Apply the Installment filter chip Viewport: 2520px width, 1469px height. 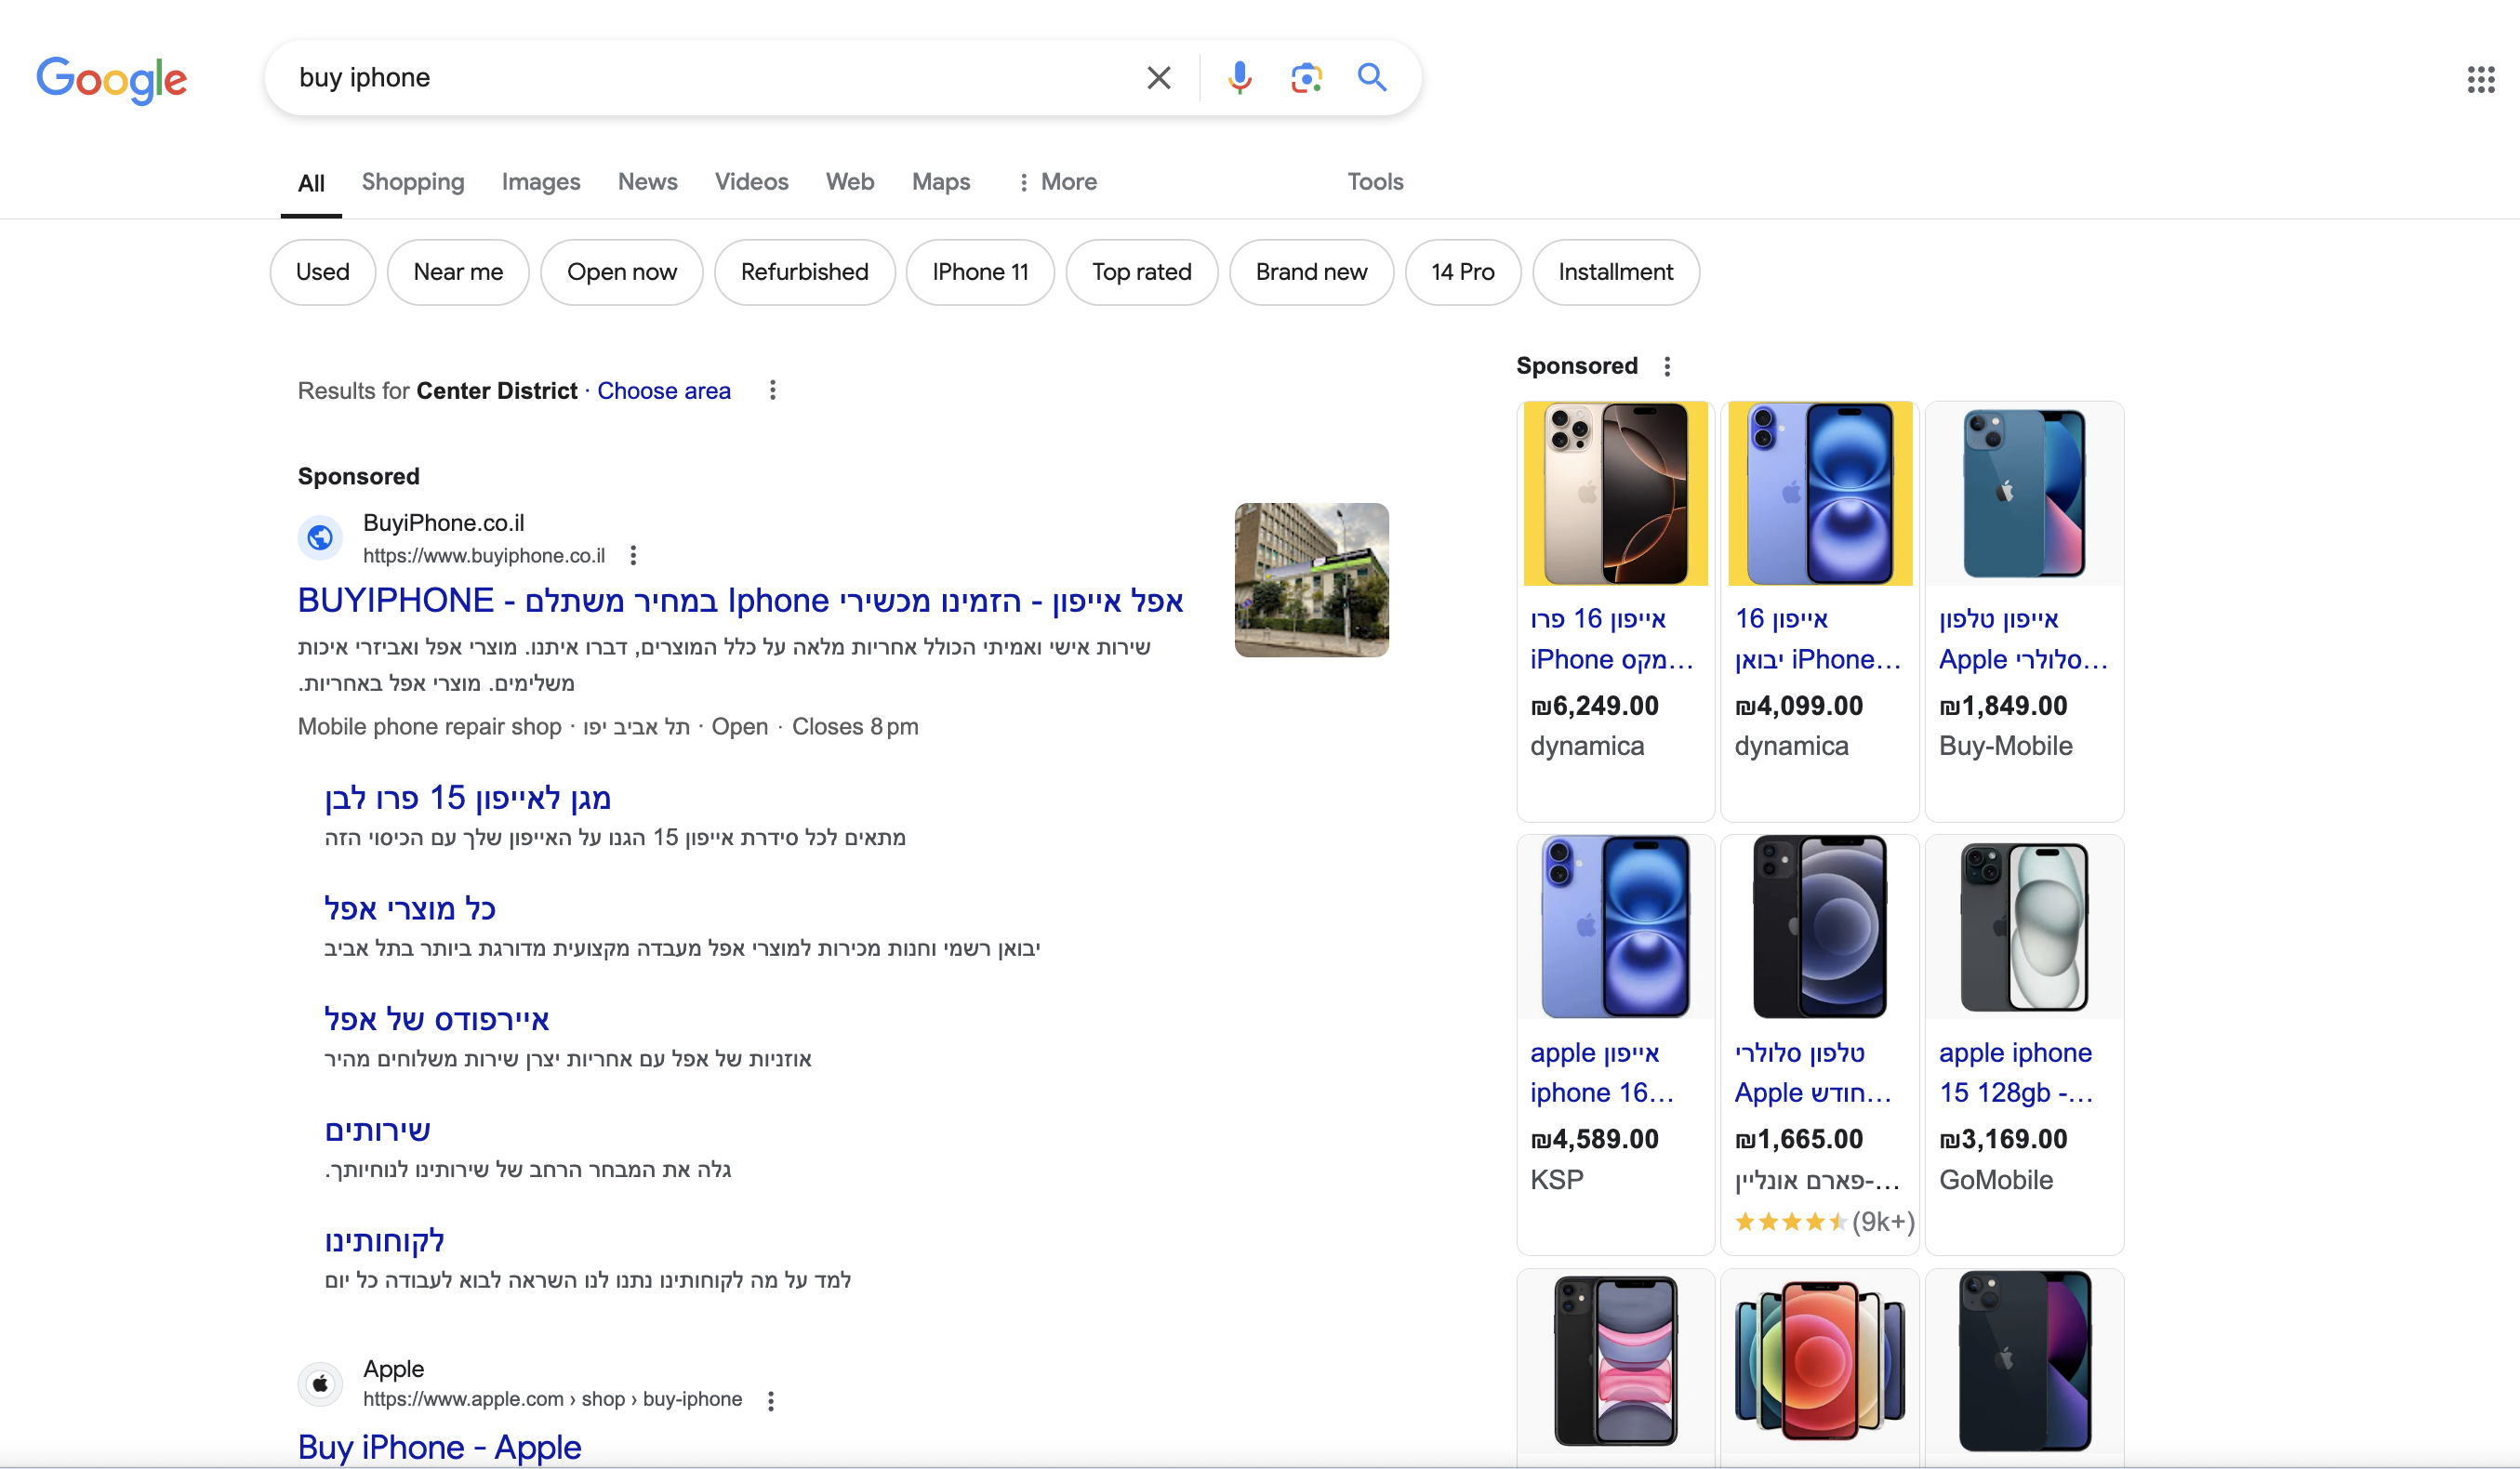1616,272
